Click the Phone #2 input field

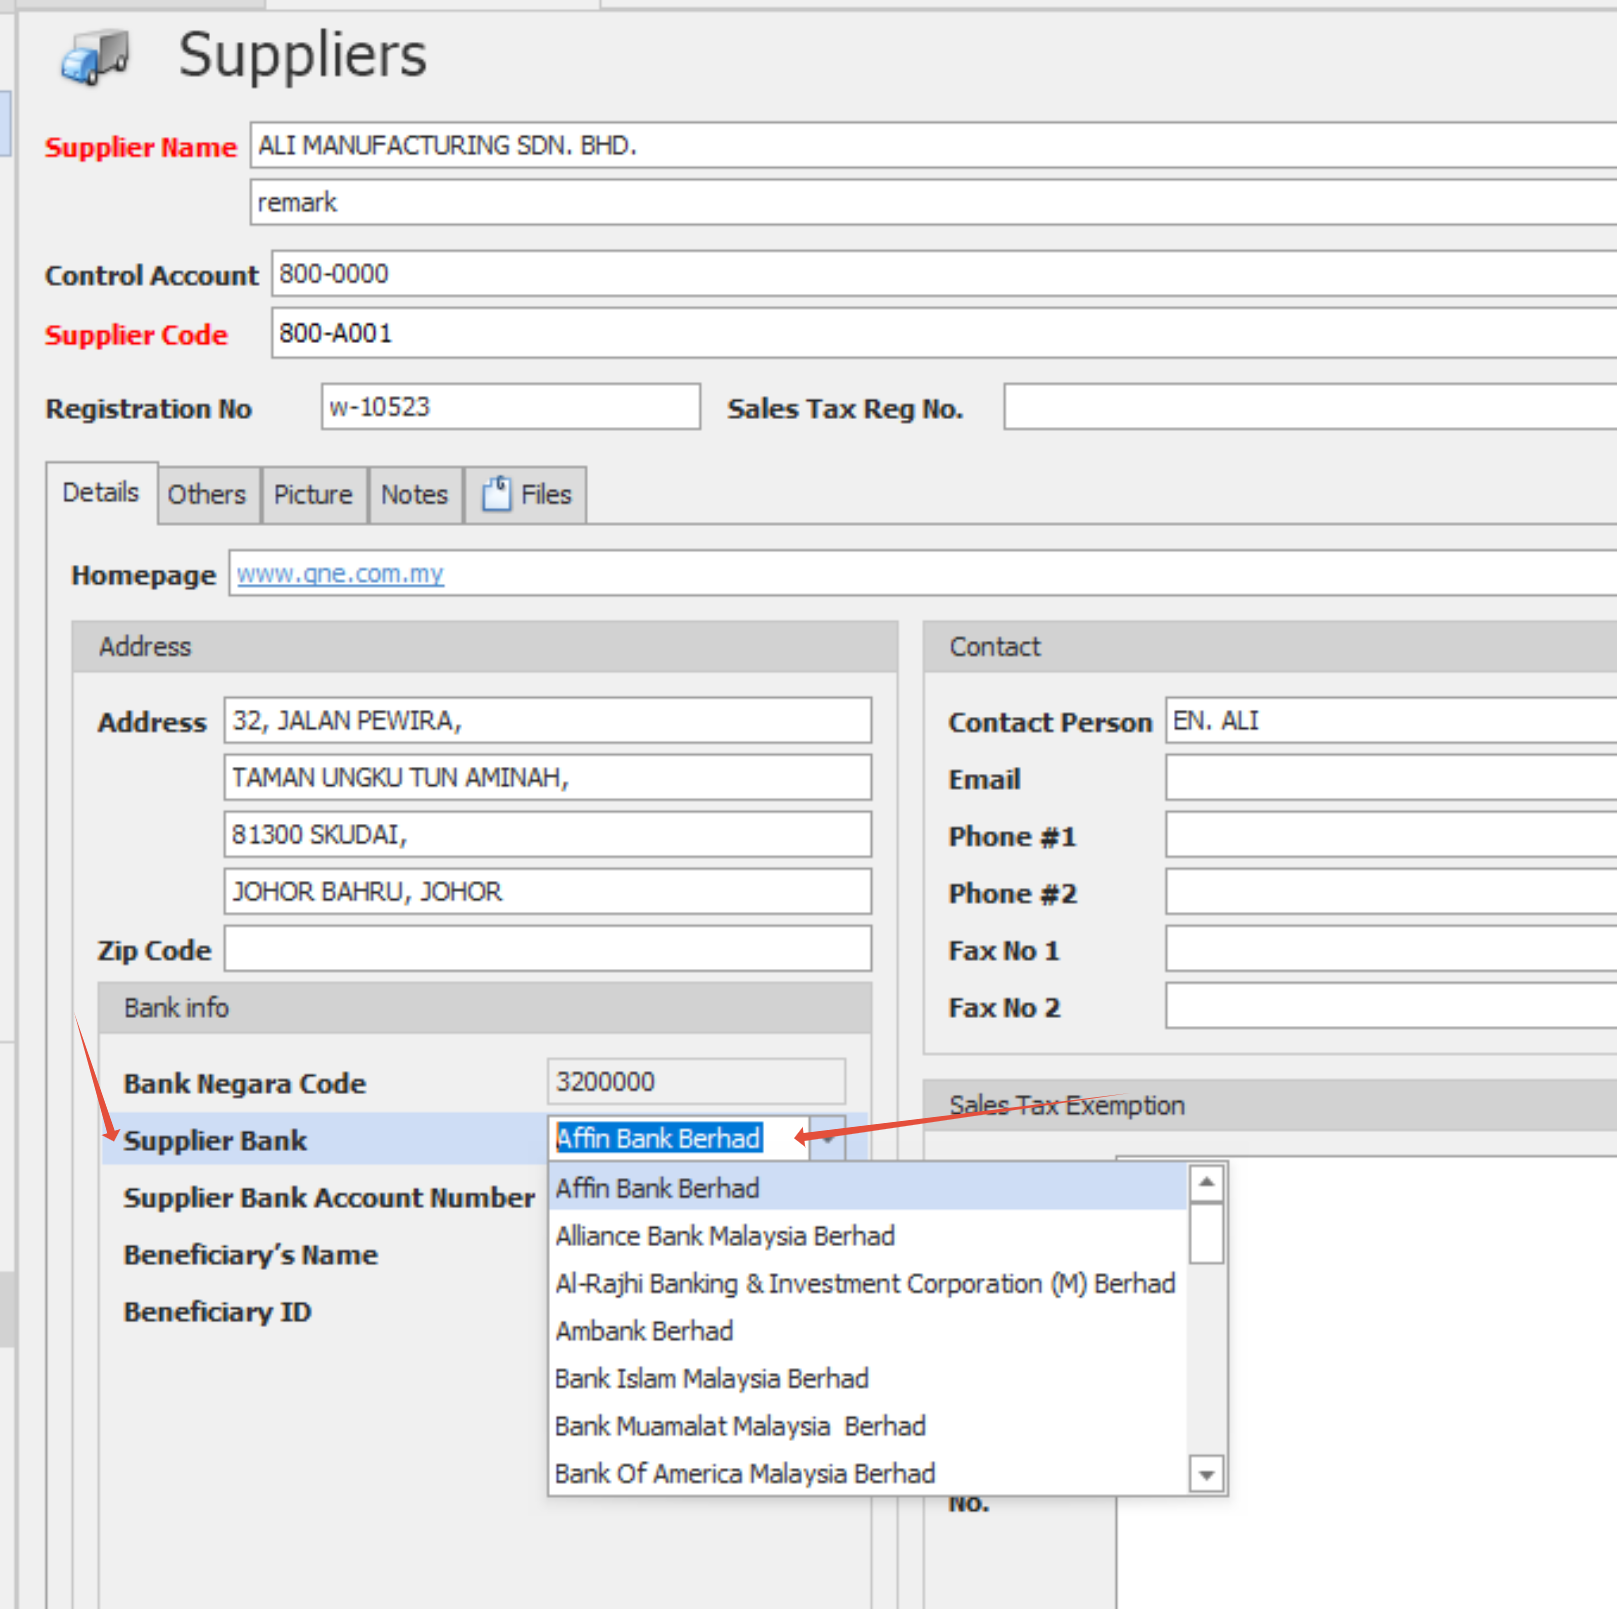(x=1391, y=891)
